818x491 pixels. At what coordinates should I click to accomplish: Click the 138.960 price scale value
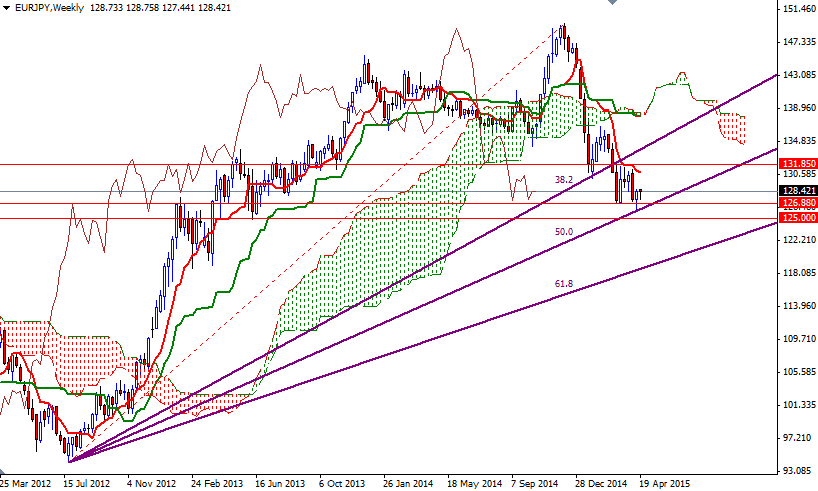pos(799,108)
